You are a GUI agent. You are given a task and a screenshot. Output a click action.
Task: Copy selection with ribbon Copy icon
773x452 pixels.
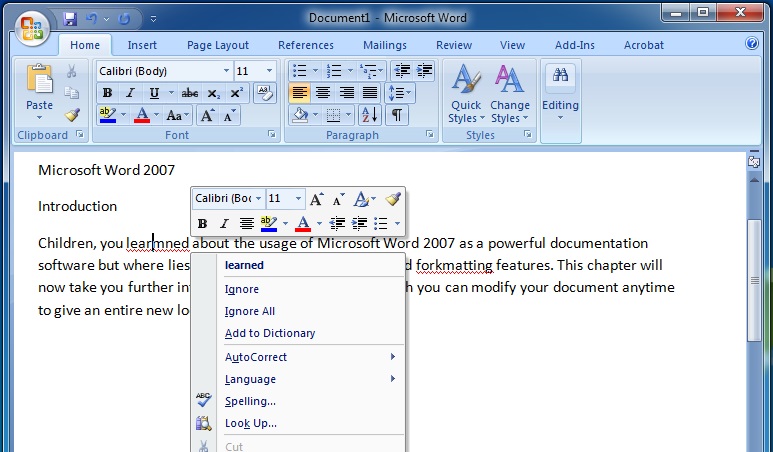pyautogui.click(x=71, y=93)
